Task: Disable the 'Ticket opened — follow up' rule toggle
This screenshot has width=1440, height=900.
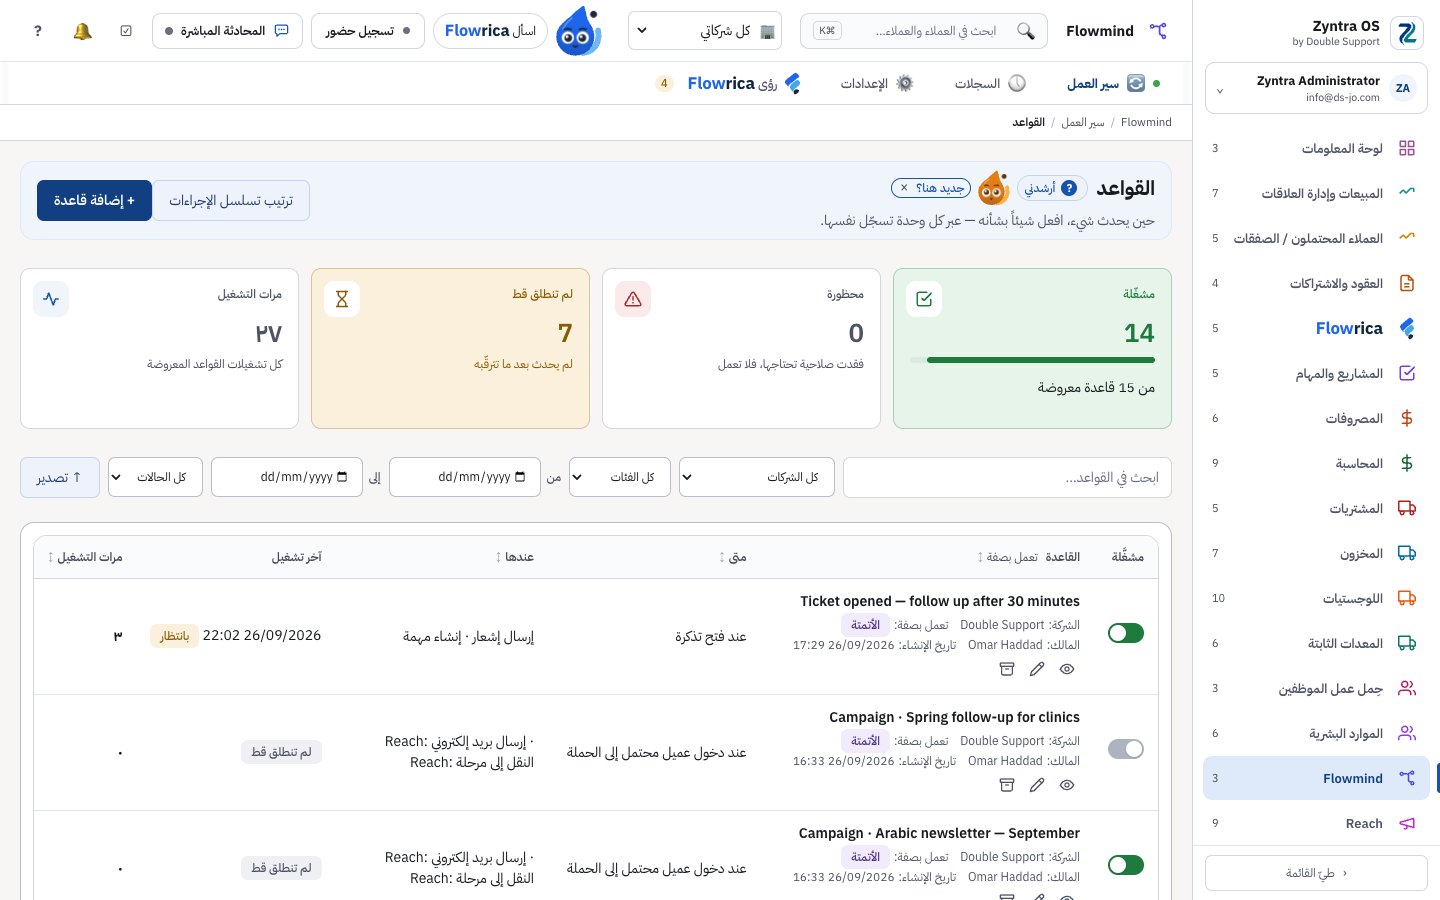Action: 1126,633
